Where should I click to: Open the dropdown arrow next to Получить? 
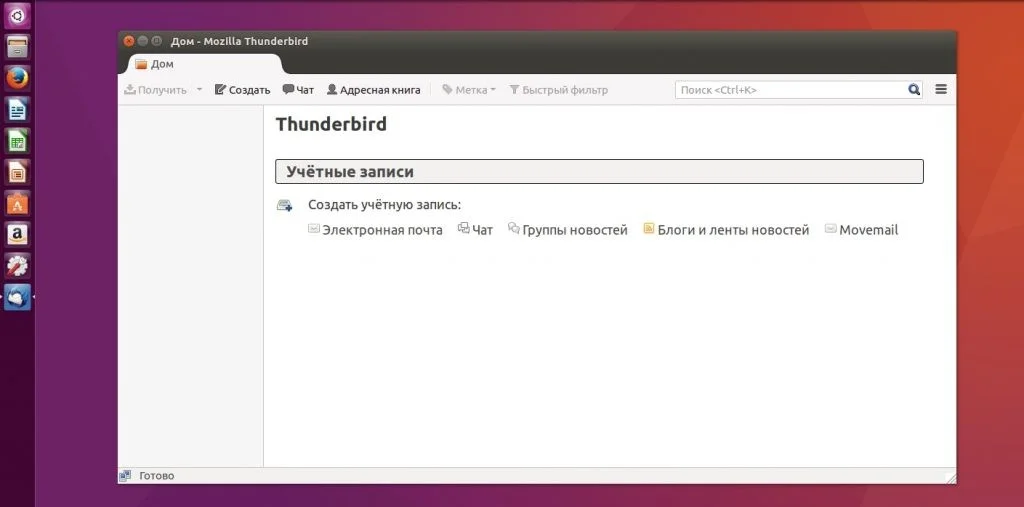(x=199, y=90)
